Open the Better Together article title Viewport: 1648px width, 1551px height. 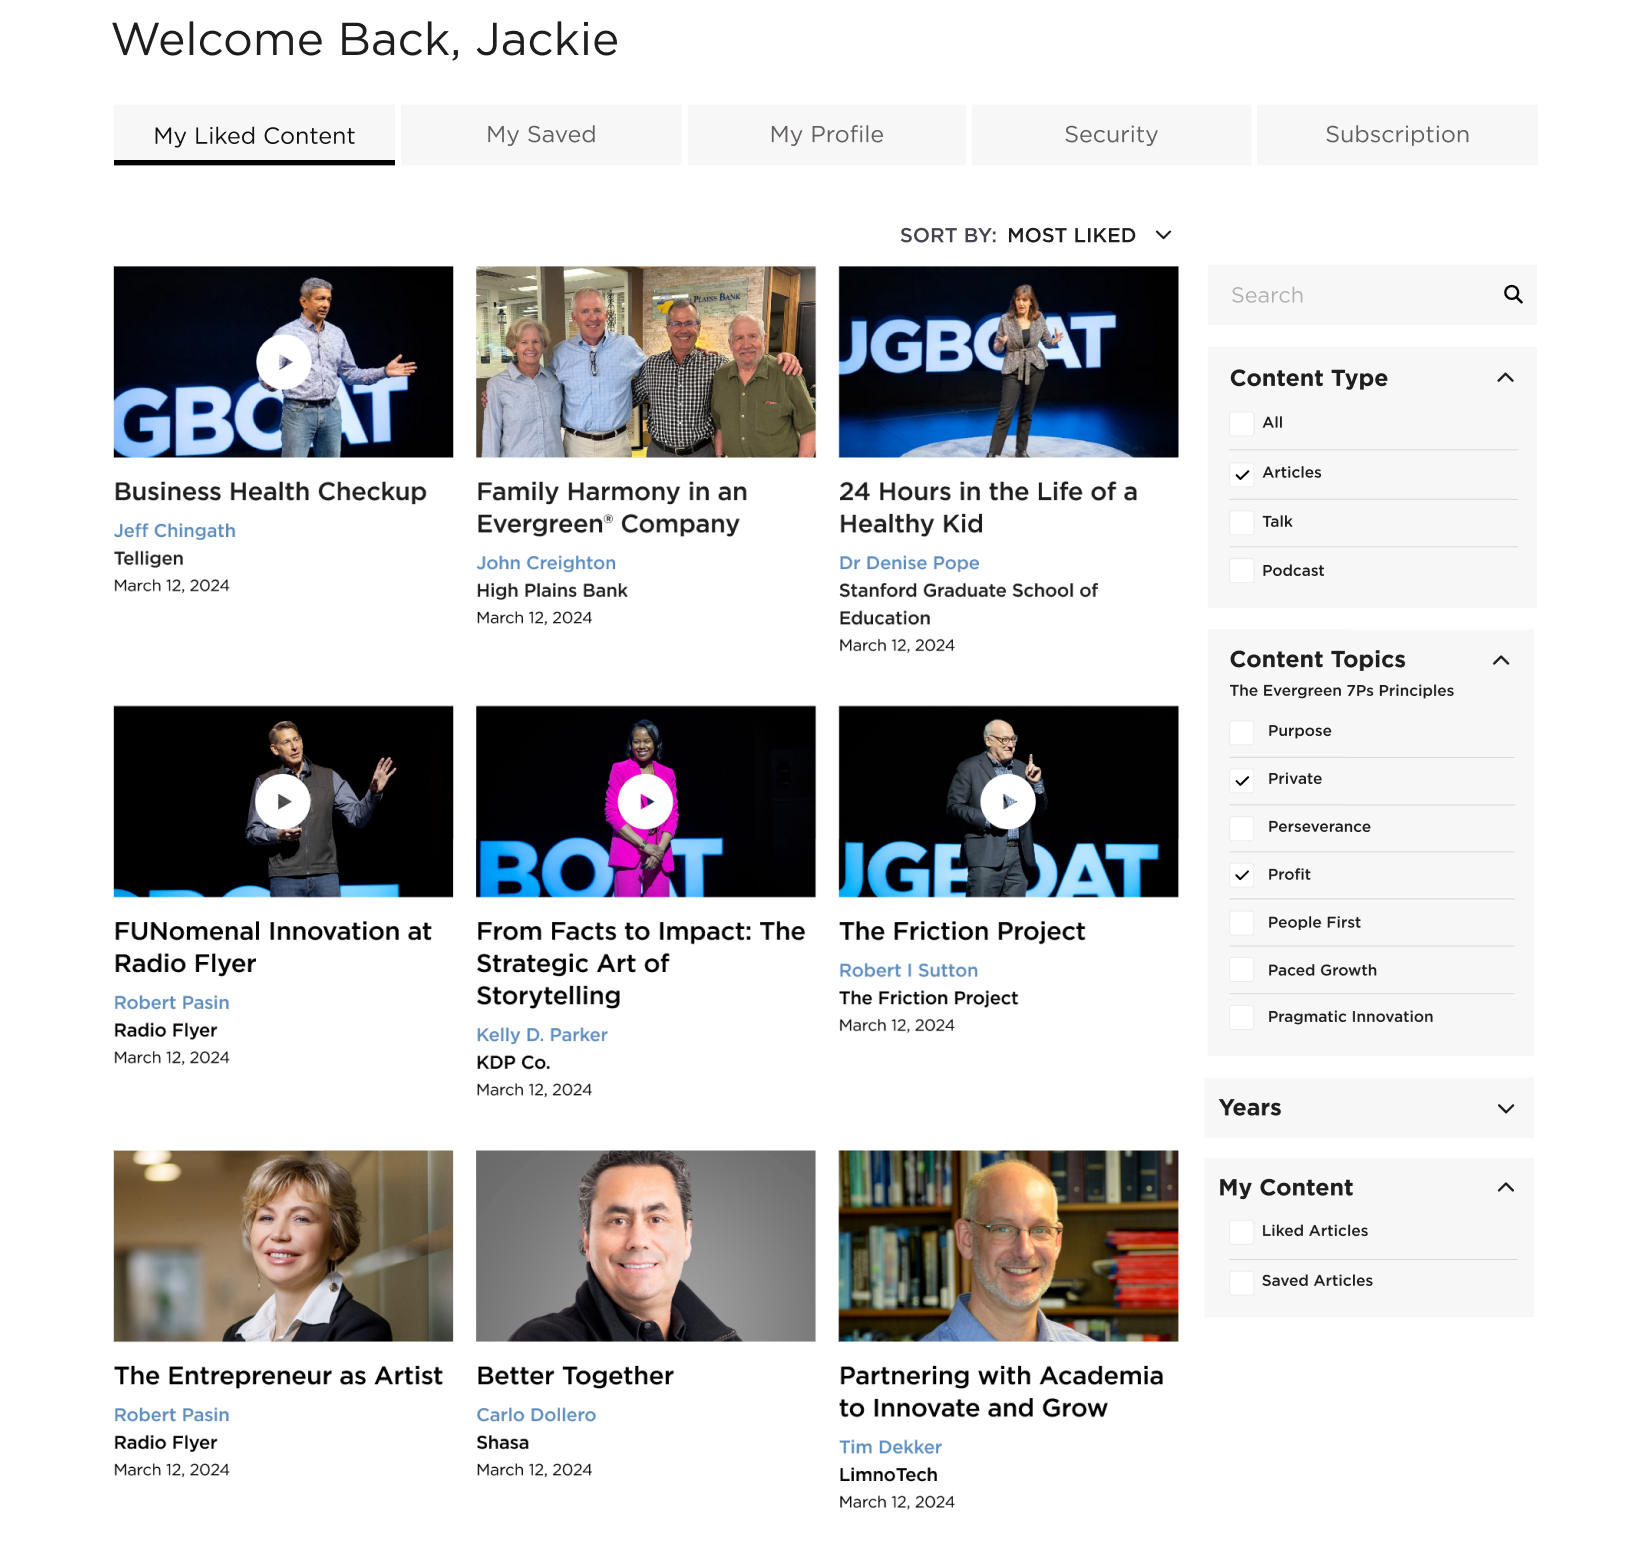click(x=575, y=1376)
